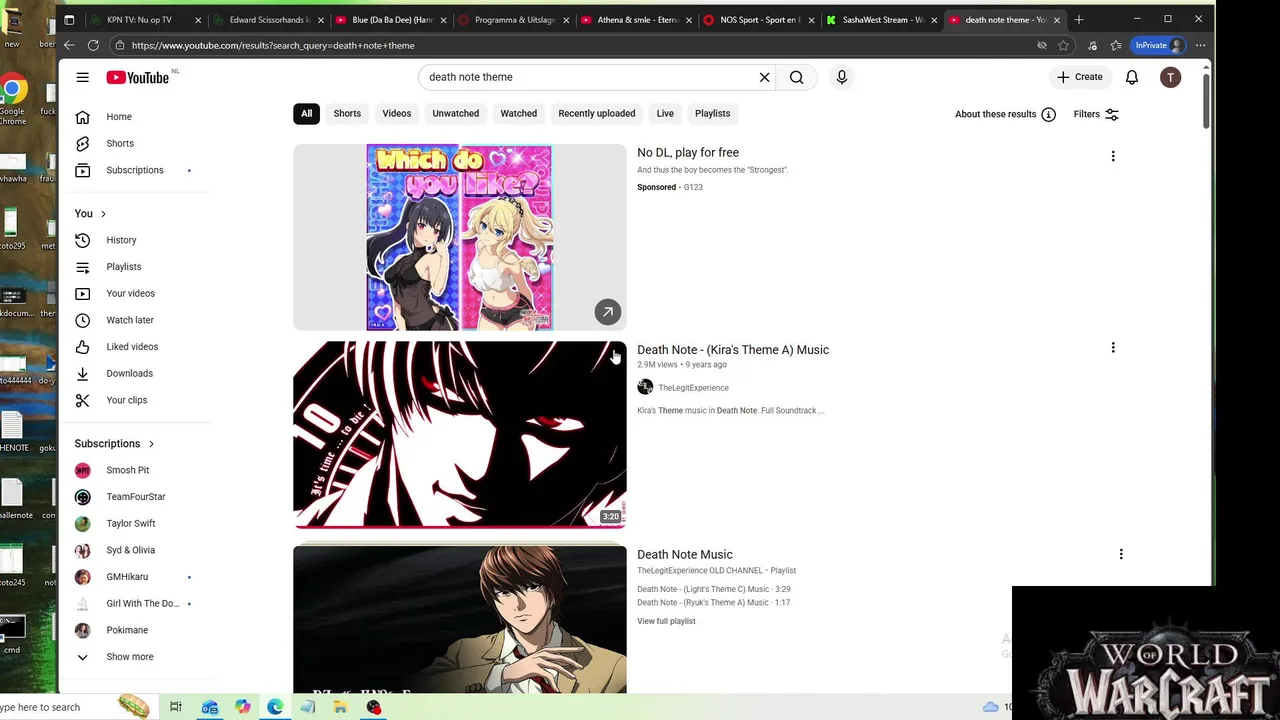
Task: Select the Recently uploaded chip
Action: click(x=597, y=113)
